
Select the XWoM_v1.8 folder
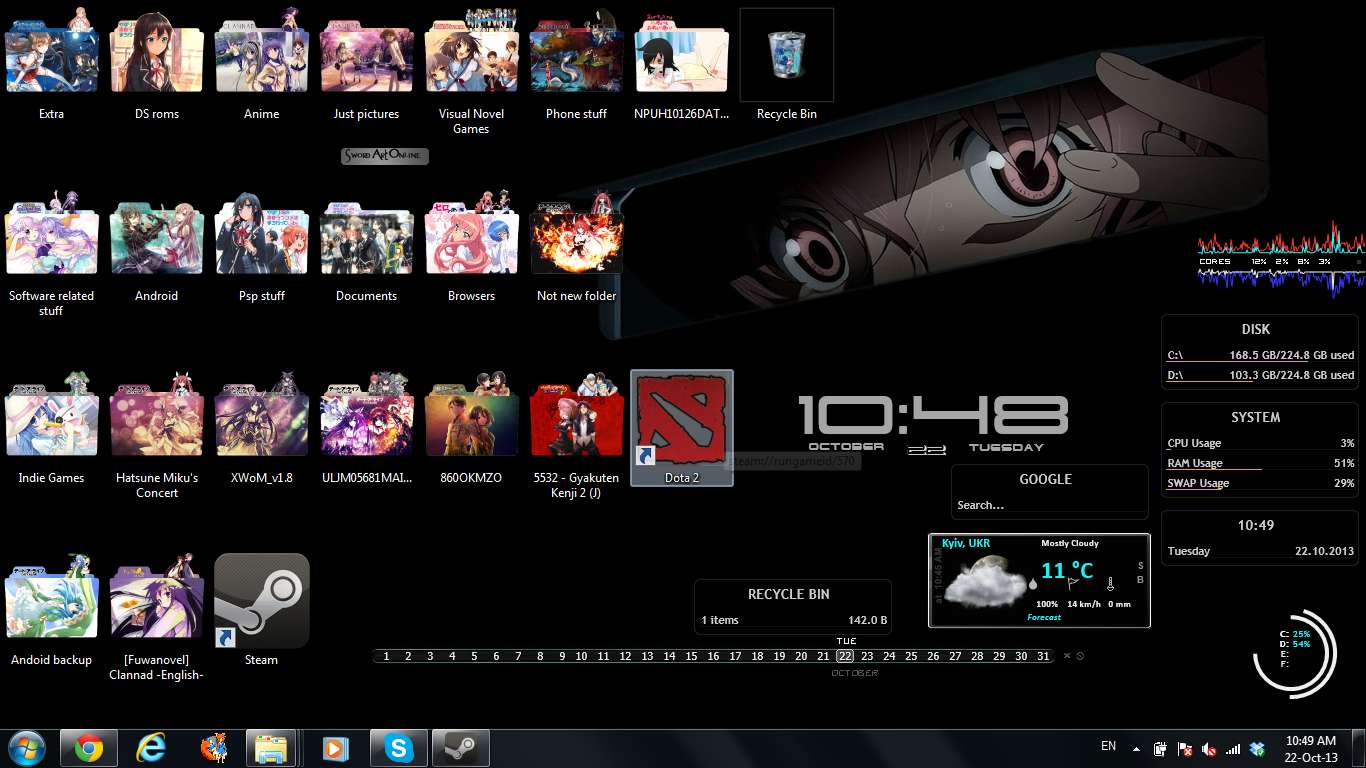click(x=262, y=414)
